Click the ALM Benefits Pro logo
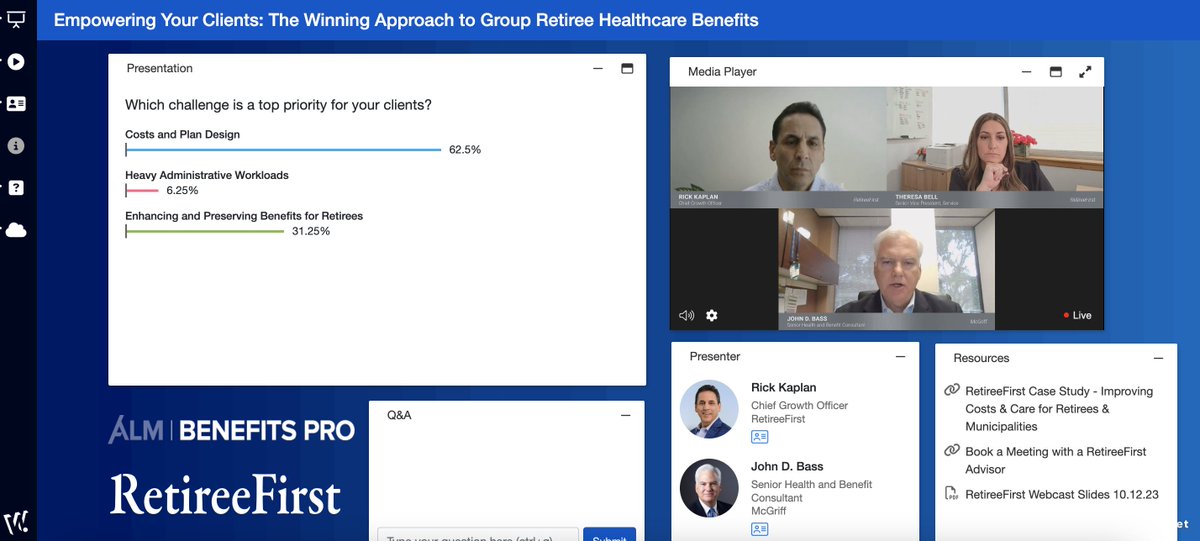This screenshot has width=1200, height=541. coord(231,431)
